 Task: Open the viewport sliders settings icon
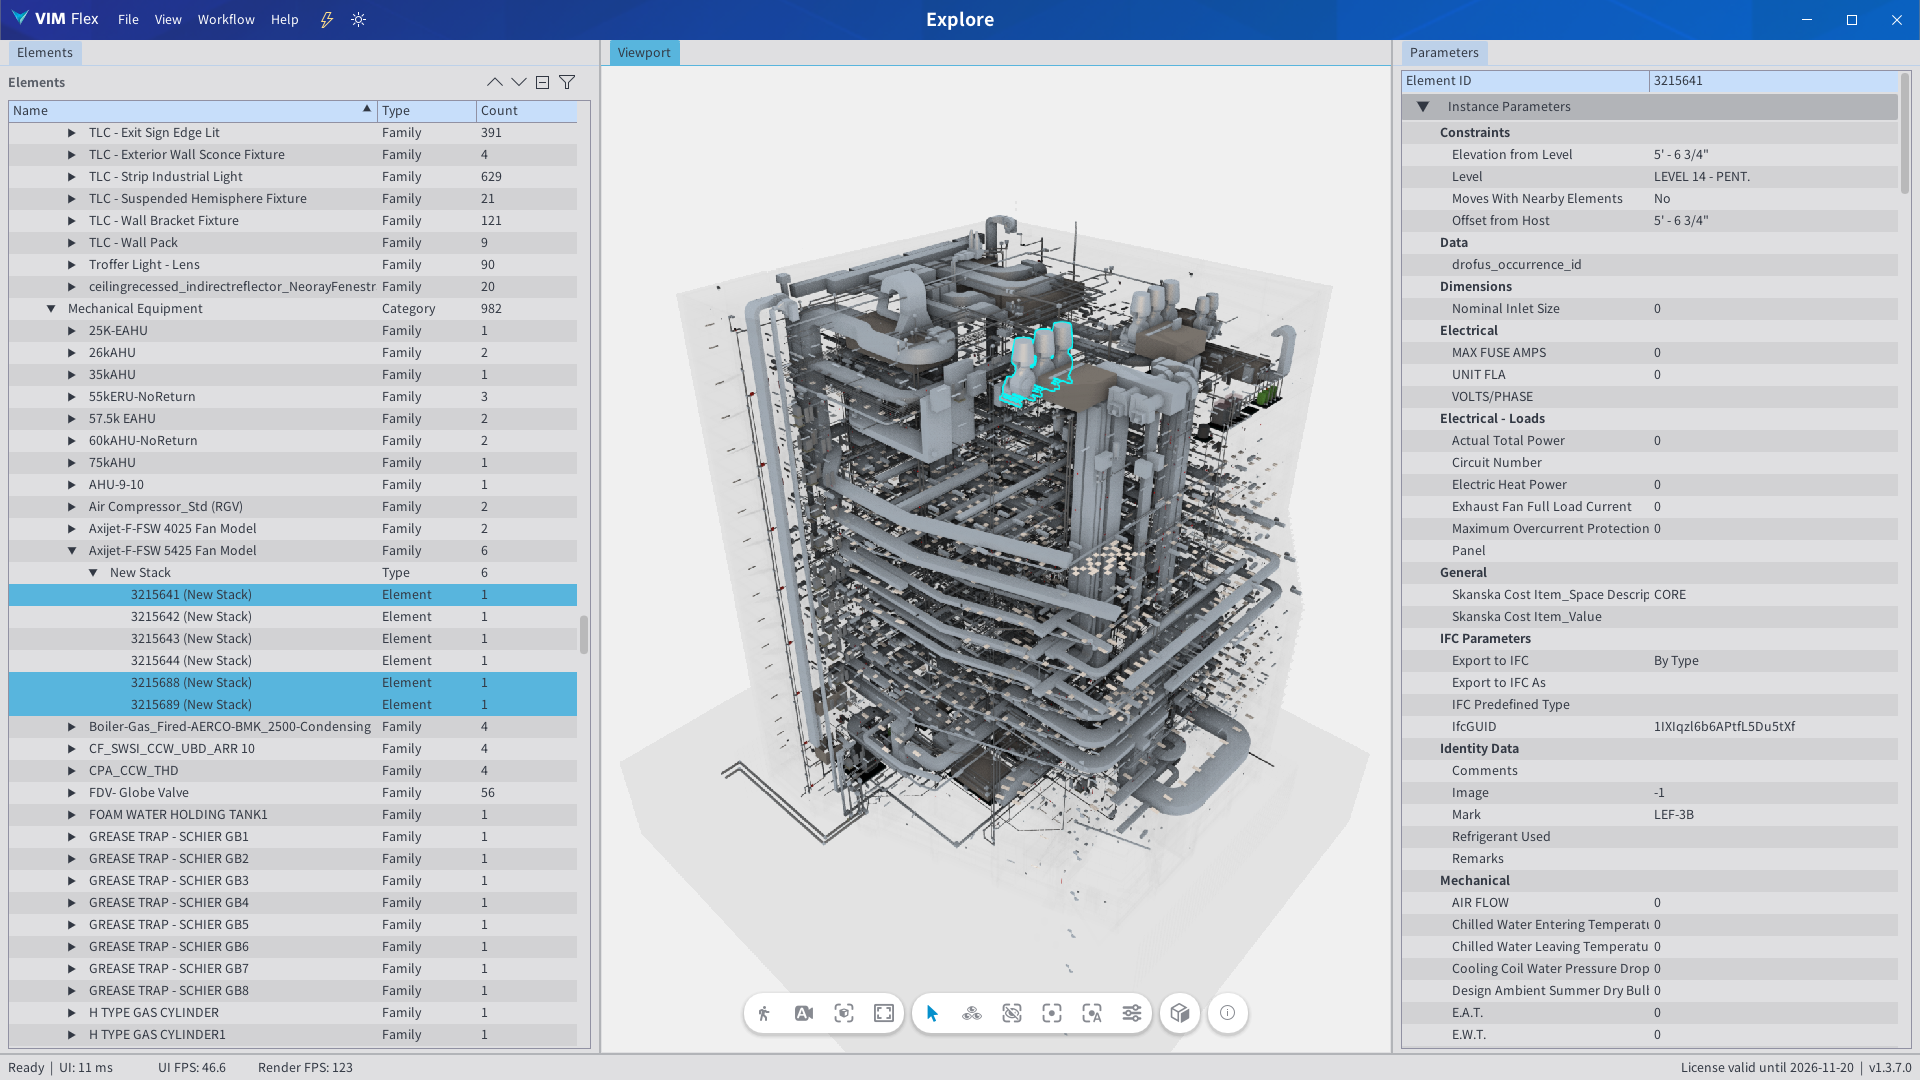(1132, 1013)
